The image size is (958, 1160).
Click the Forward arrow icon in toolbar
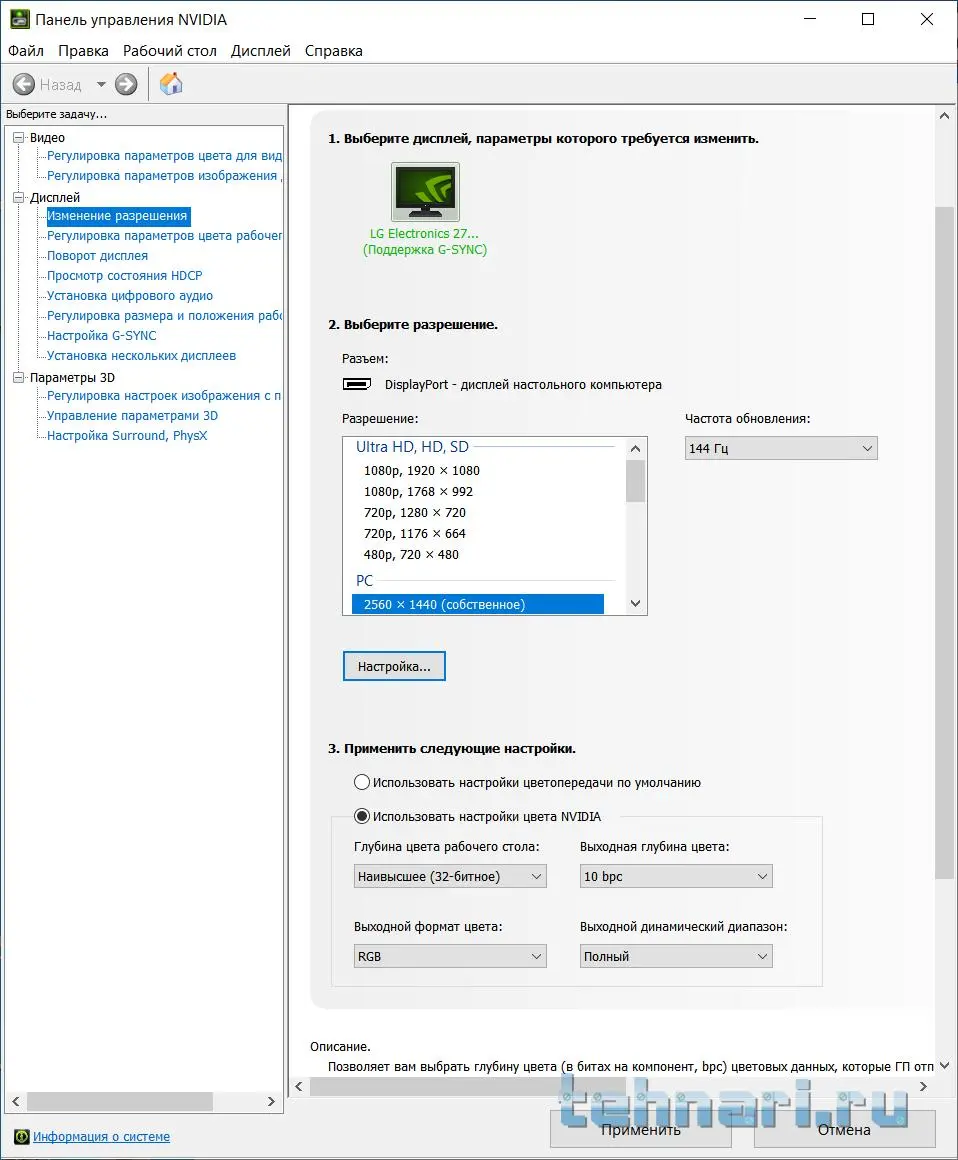click(126, 84)
